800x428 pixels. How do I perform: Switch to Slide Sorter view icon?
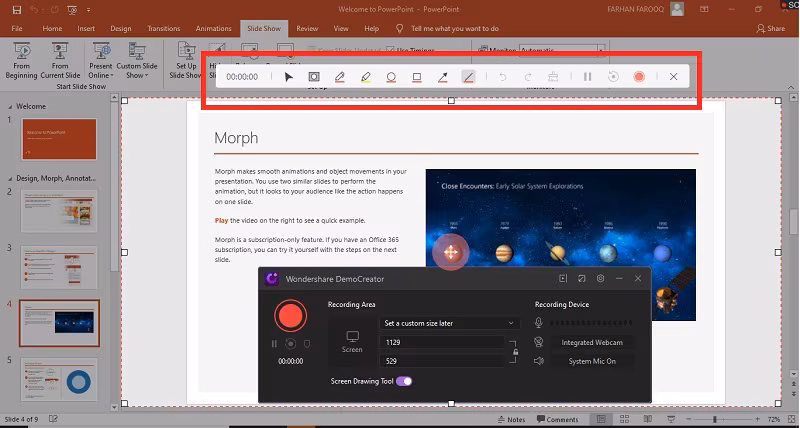(624, 419)
